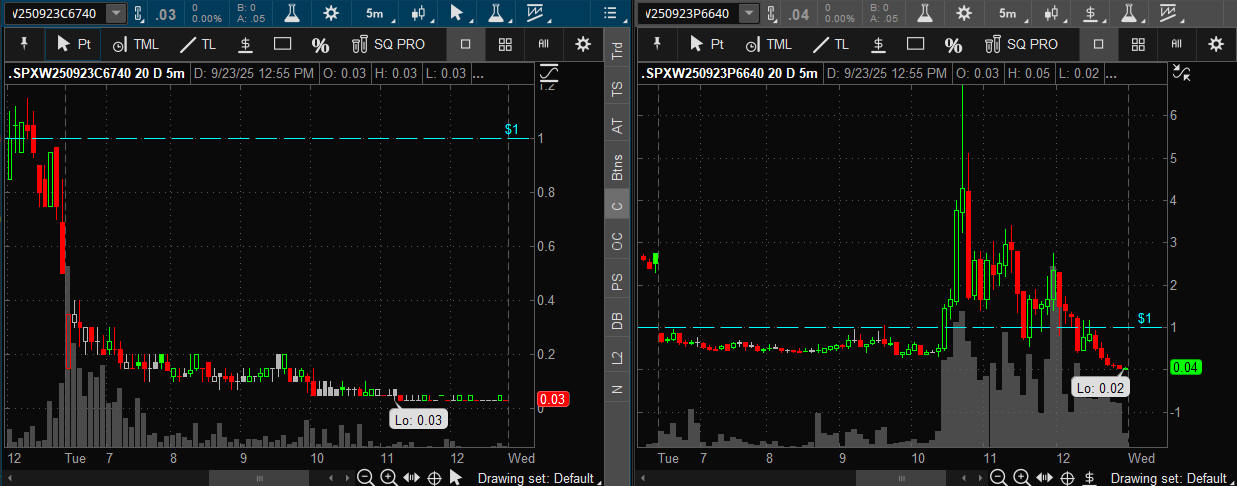Image resolution: width=1237 pixels, height=486 pixels.
Task: Toggle single-chart drawing mode in left toolbar
Action: point(466,44)
